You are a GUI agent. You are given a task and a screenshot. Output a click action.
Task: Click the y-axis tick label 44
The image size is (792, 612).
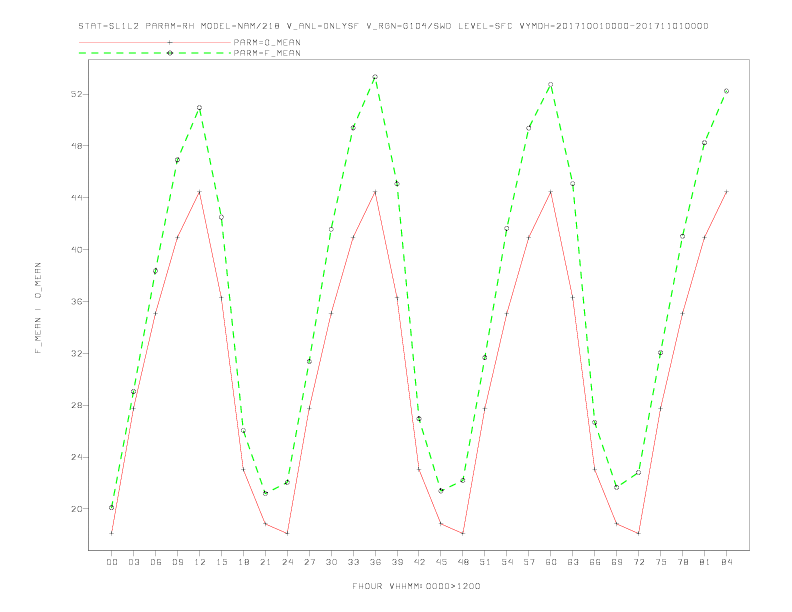(x=77, y=197)
